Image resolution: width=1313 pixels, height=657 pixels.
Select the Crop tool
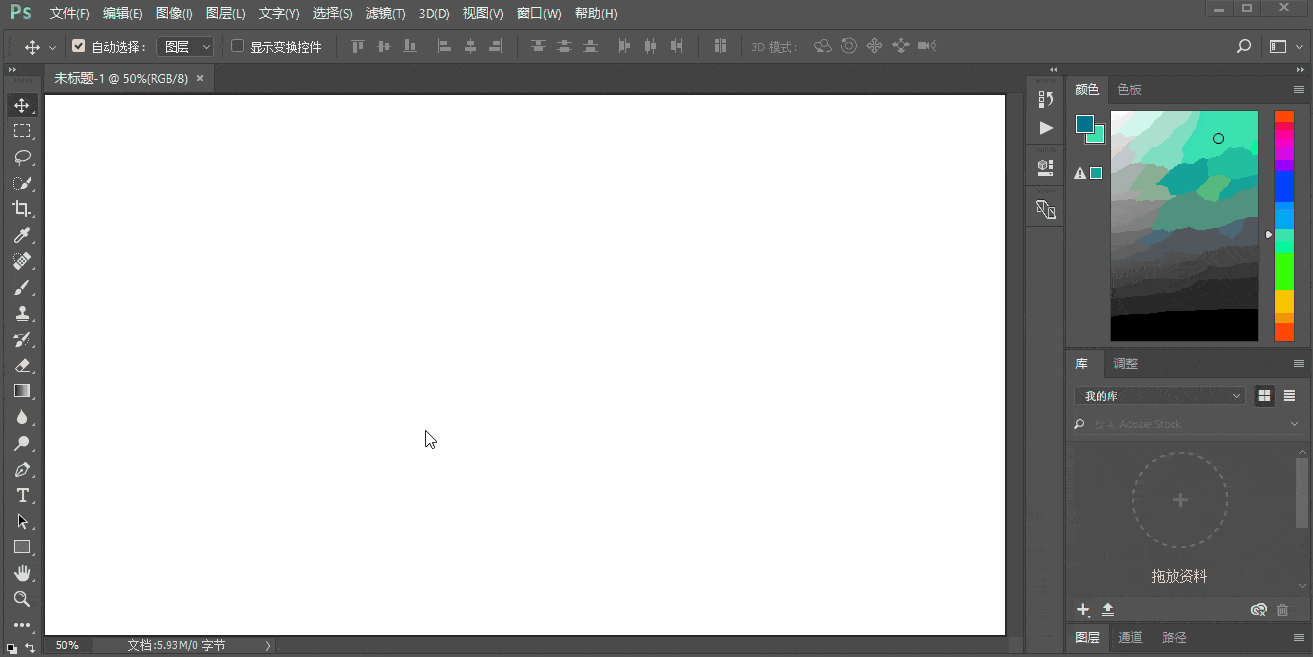click(x=22, y=209)
